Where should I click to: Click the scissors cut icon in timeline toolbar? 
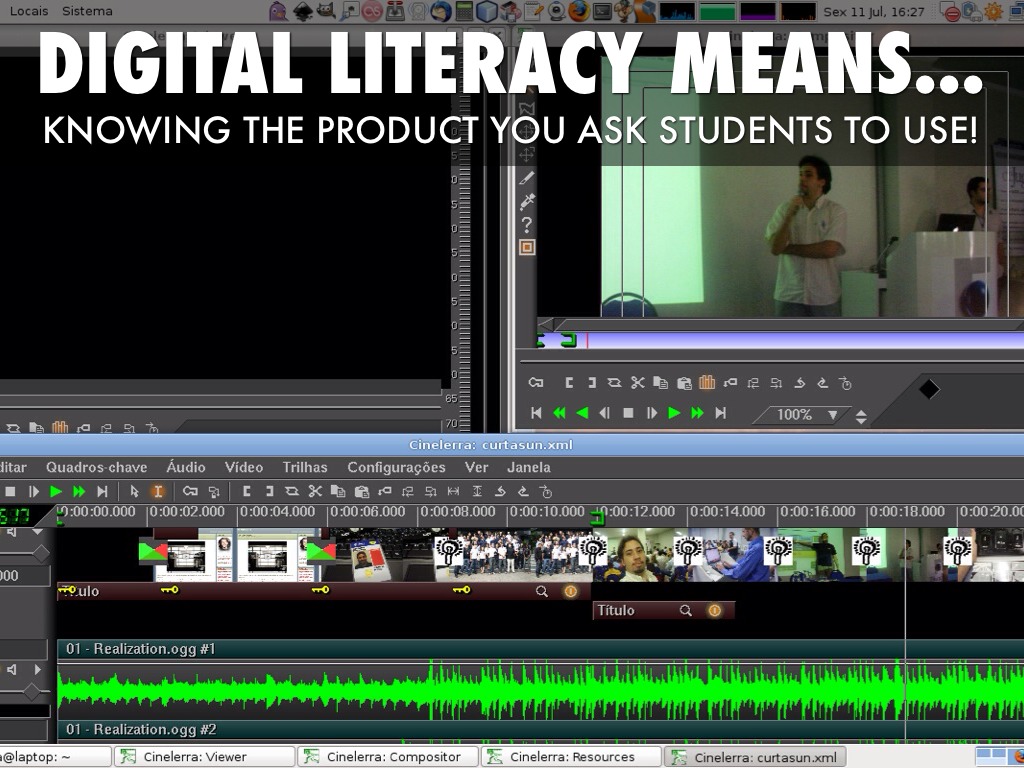tap(315, 491)
